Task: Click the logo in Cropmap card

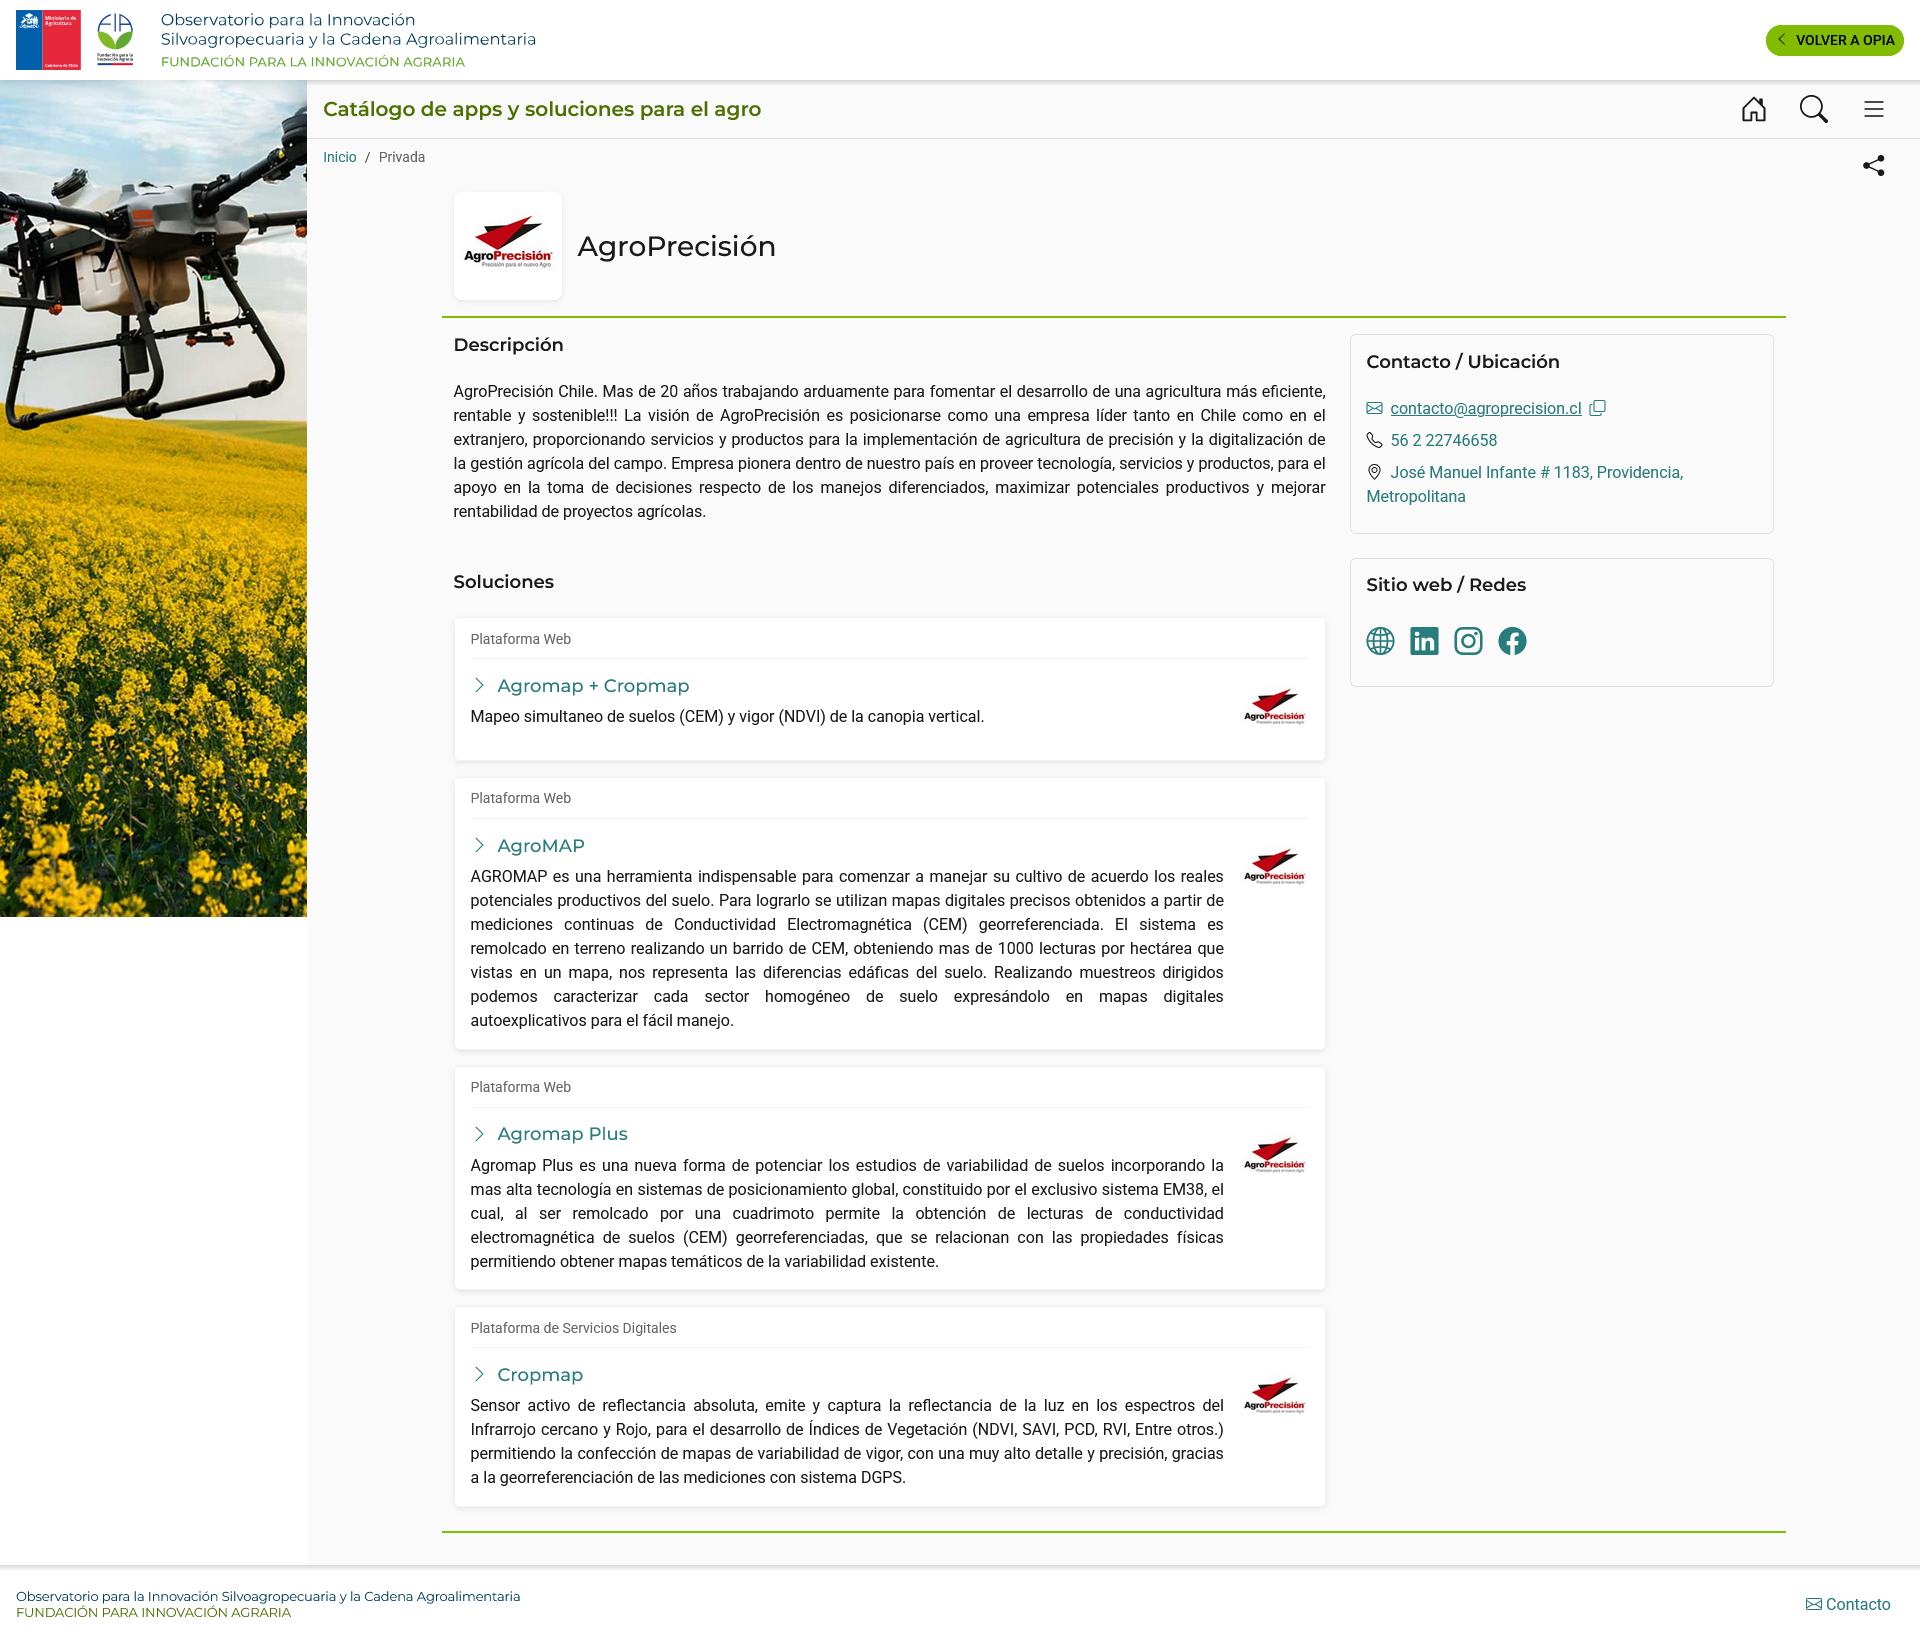Action: point(1274,1395)
